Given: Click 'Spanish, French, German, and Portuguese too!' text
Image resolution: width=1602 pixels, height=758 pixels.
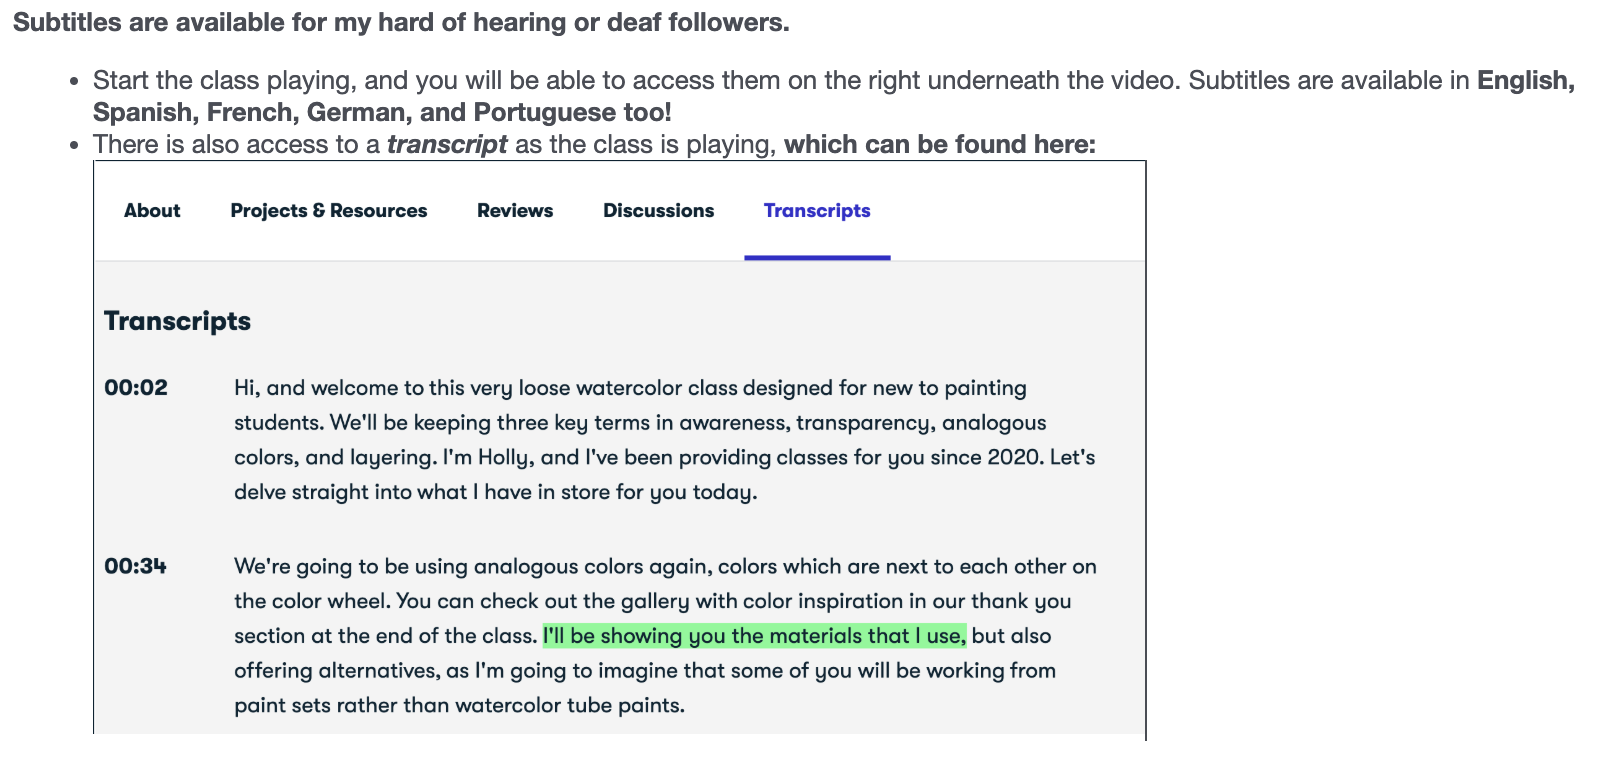Looking at the screenshot, I should coord(382,113).
